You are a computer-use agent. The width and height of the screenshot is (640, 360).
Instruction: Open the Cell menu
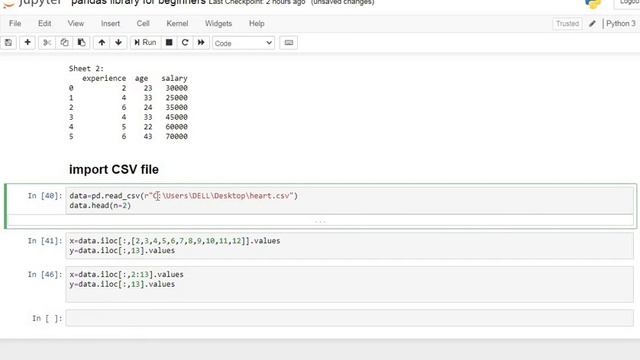coord(143,24)
